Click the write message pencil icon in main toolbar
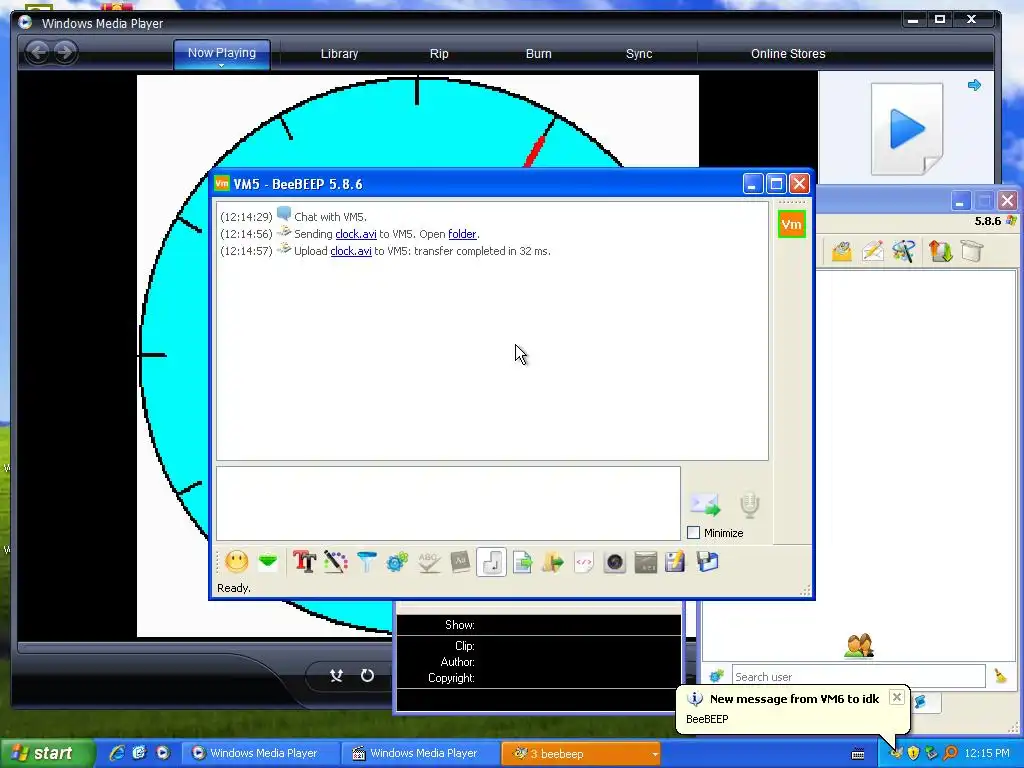The height and width of the screenshot is (768, 1024). pyautogui.click(x=872, y=251)
